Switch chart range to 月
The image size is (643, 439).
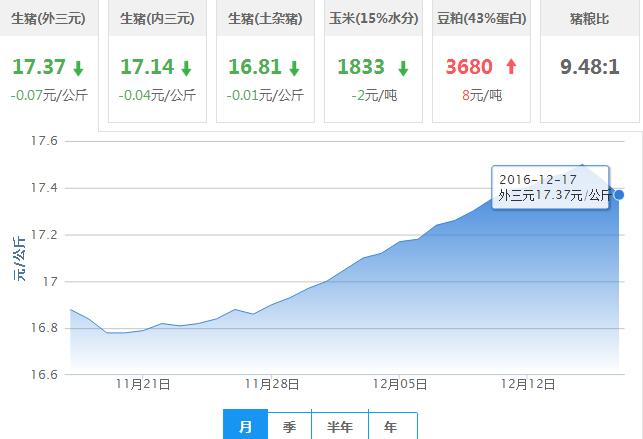point(245,425)
